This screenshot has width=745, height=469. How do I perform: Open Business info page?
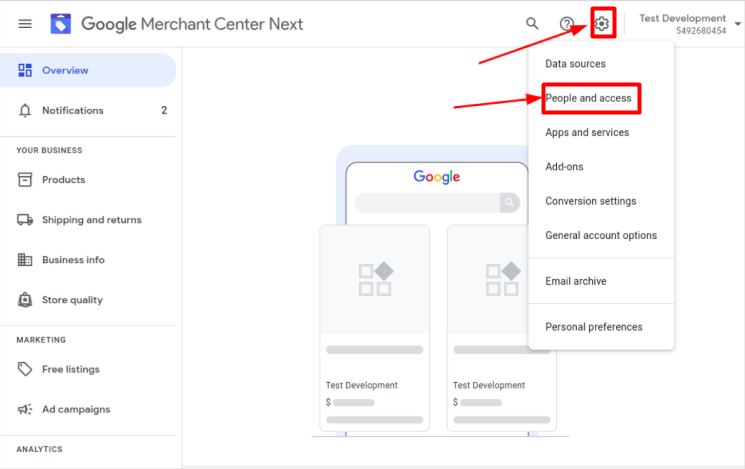click(88, 259)
